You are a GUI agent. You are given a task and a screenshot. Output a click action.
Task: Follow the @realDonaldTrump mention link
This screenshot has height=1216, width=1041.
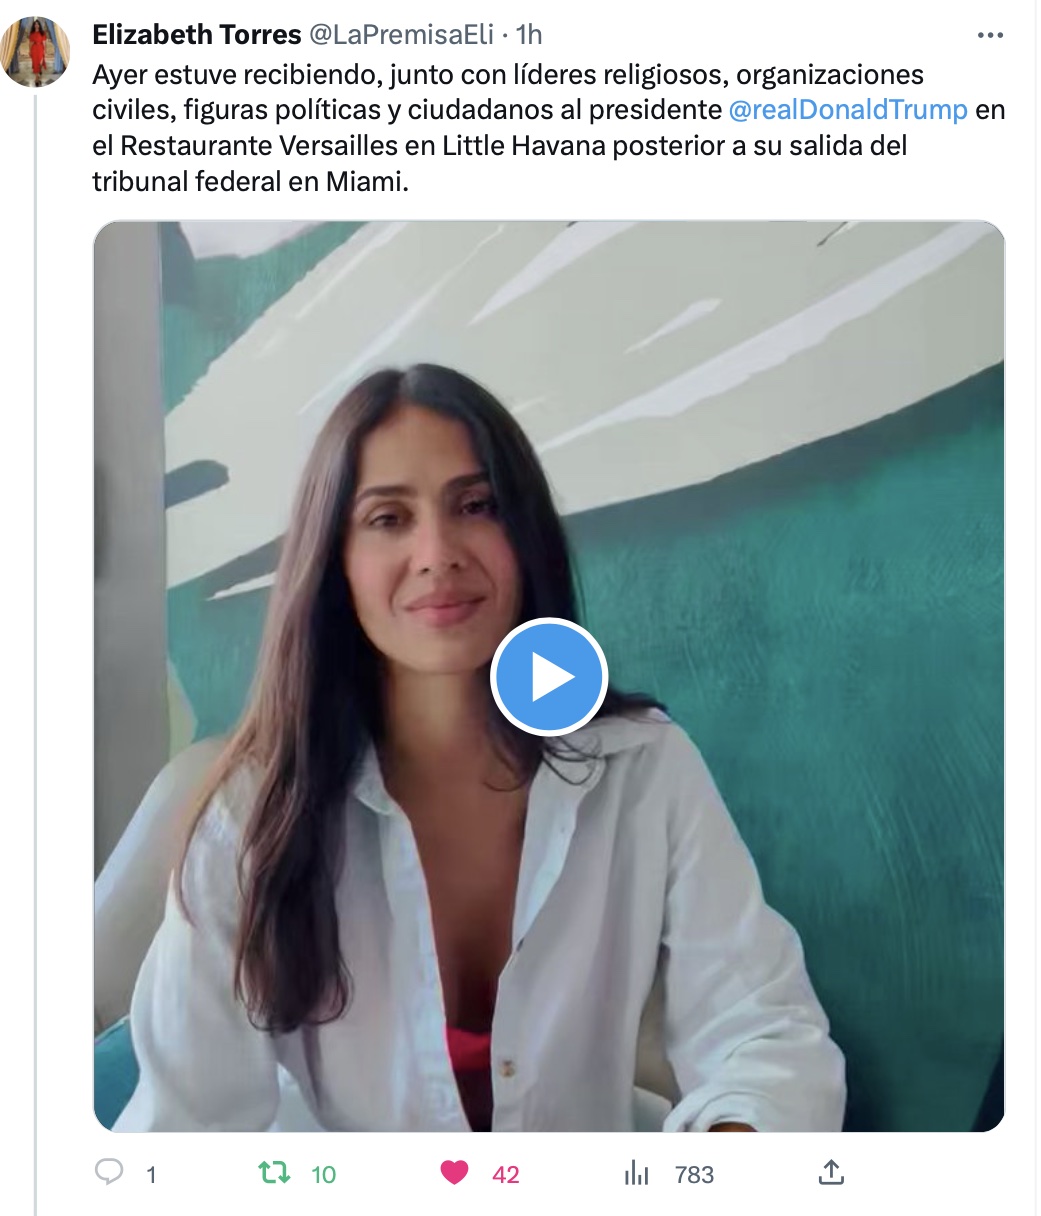pyautogui.click(x=849, y=109)
